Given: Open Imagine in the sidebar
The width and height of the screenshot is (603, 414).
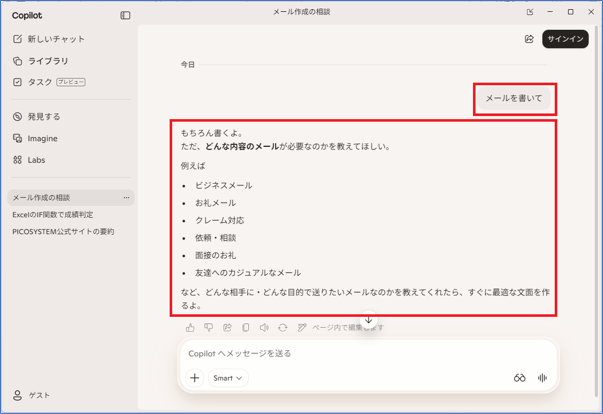Looking at the screenshot, I should click(35, 138).
